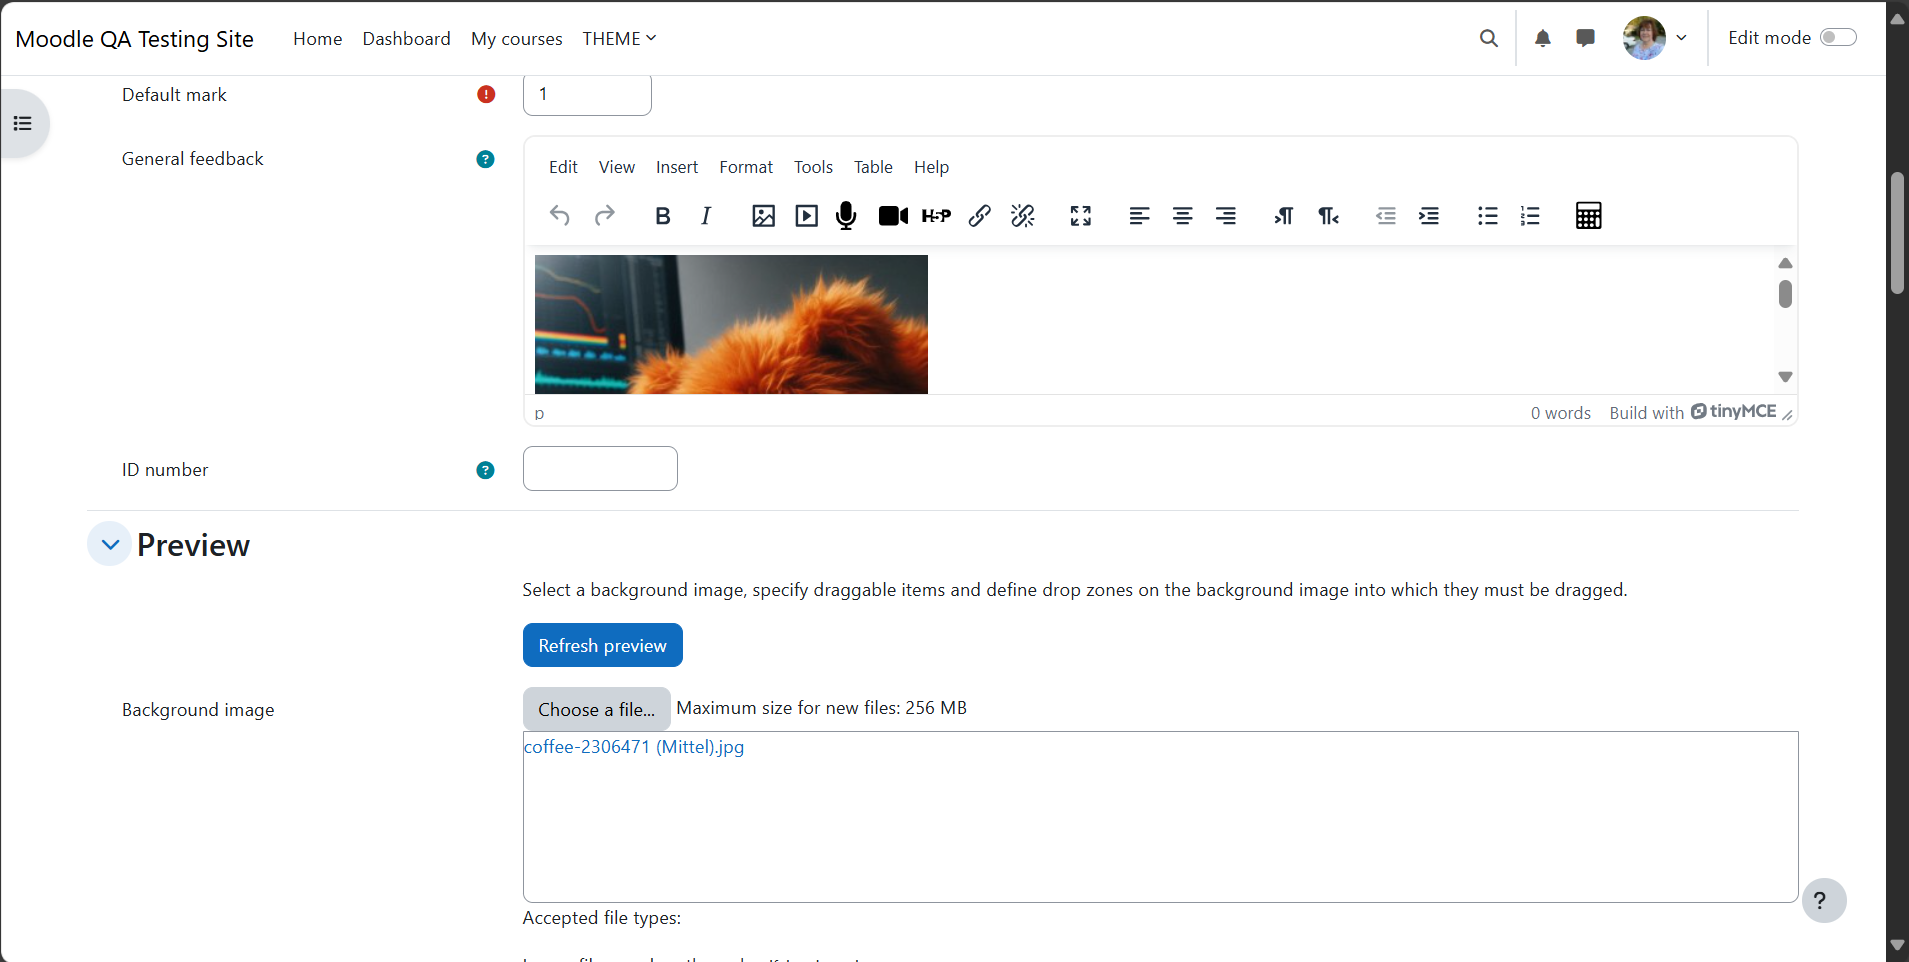Go to the Home page

click(317, 38)
